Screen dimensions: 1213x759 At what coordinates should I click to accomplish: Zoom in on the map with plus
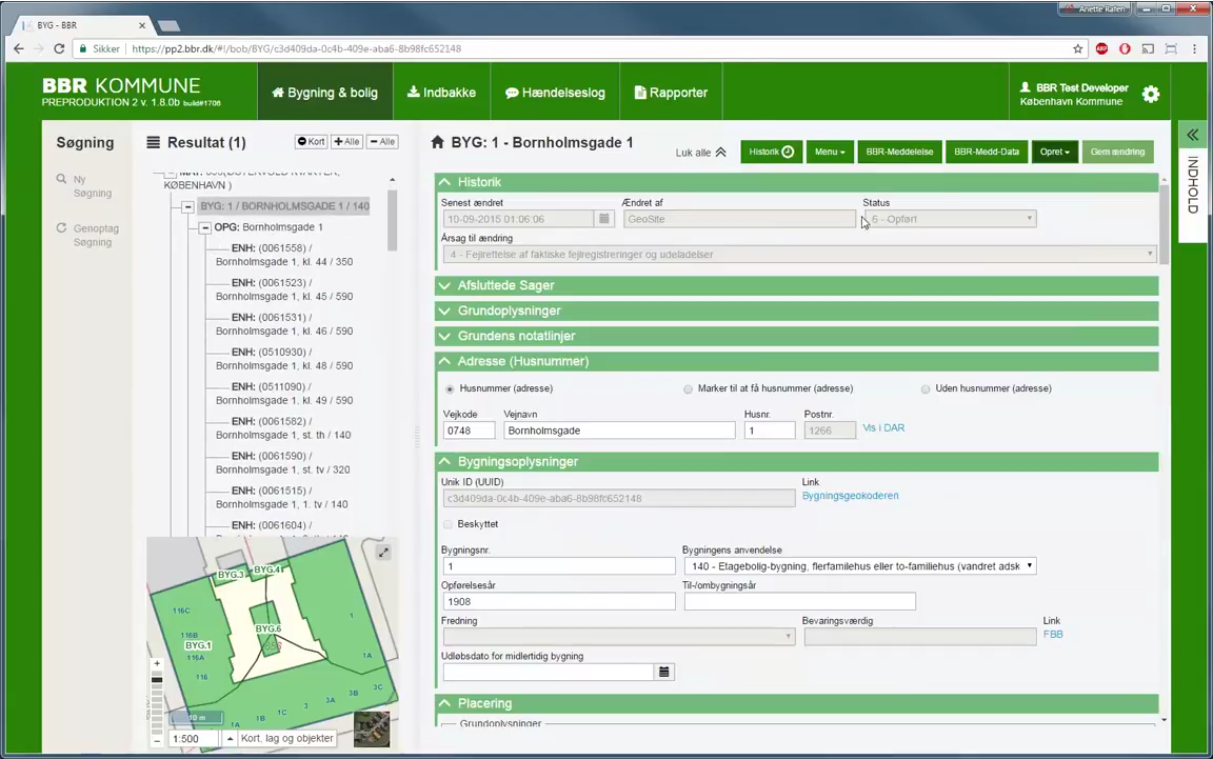[156, 663]
